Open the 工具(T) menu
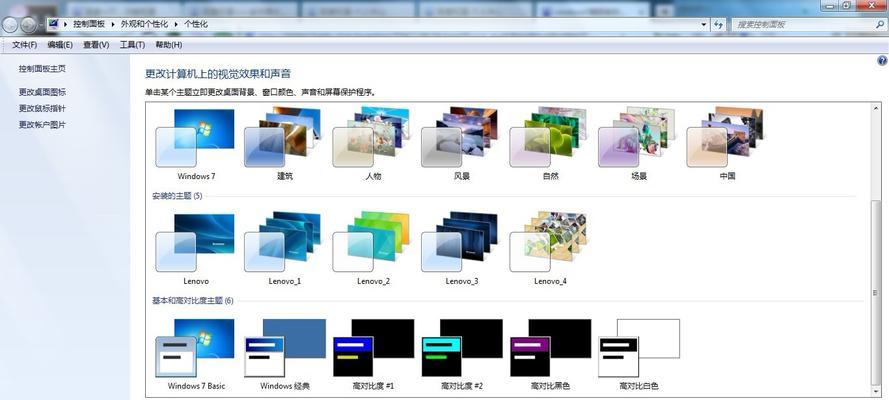Screen dimensions: 889x400 [x=132, y=45]
